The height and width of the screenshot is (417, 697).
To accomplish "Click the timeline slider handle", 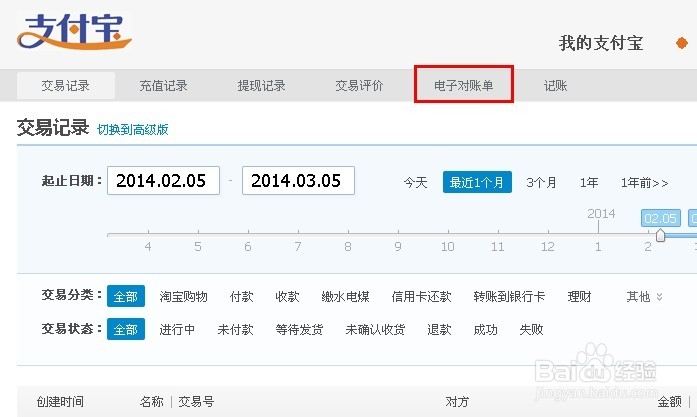I will [x=660, y=235].
